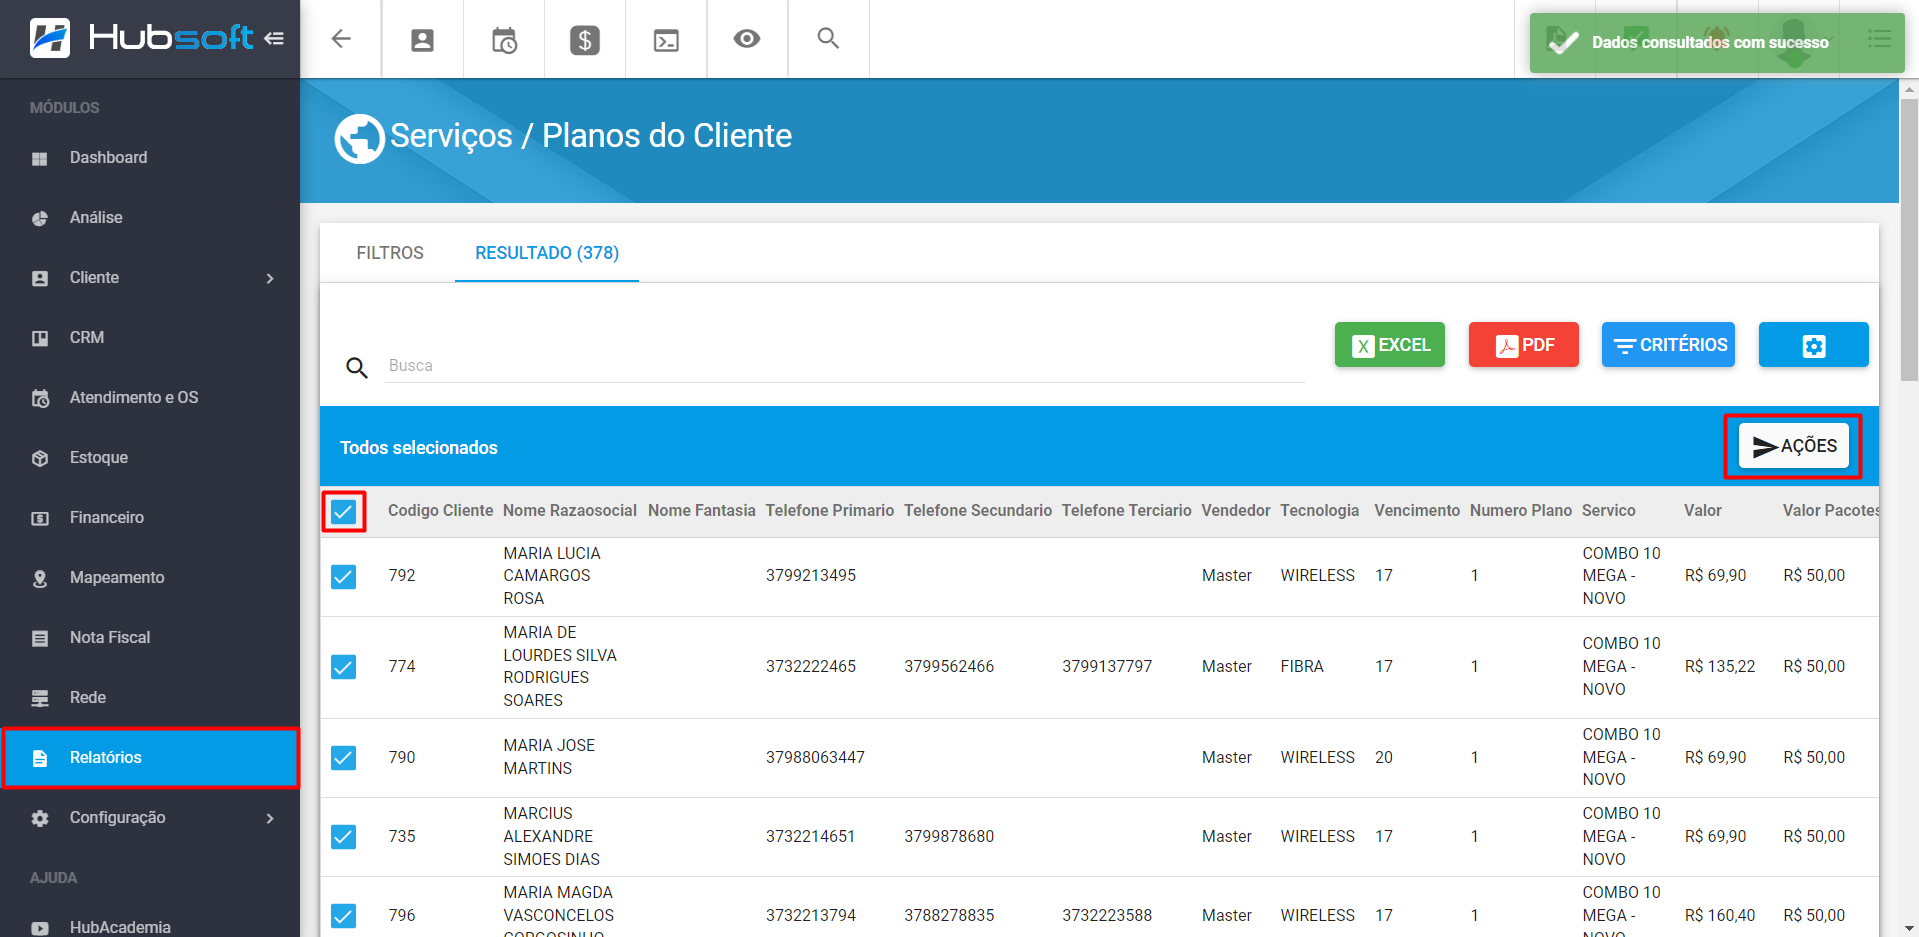Uncheck the row for client 792
The height and width of the screenshot is (937, 1919).
pos(344,576)
